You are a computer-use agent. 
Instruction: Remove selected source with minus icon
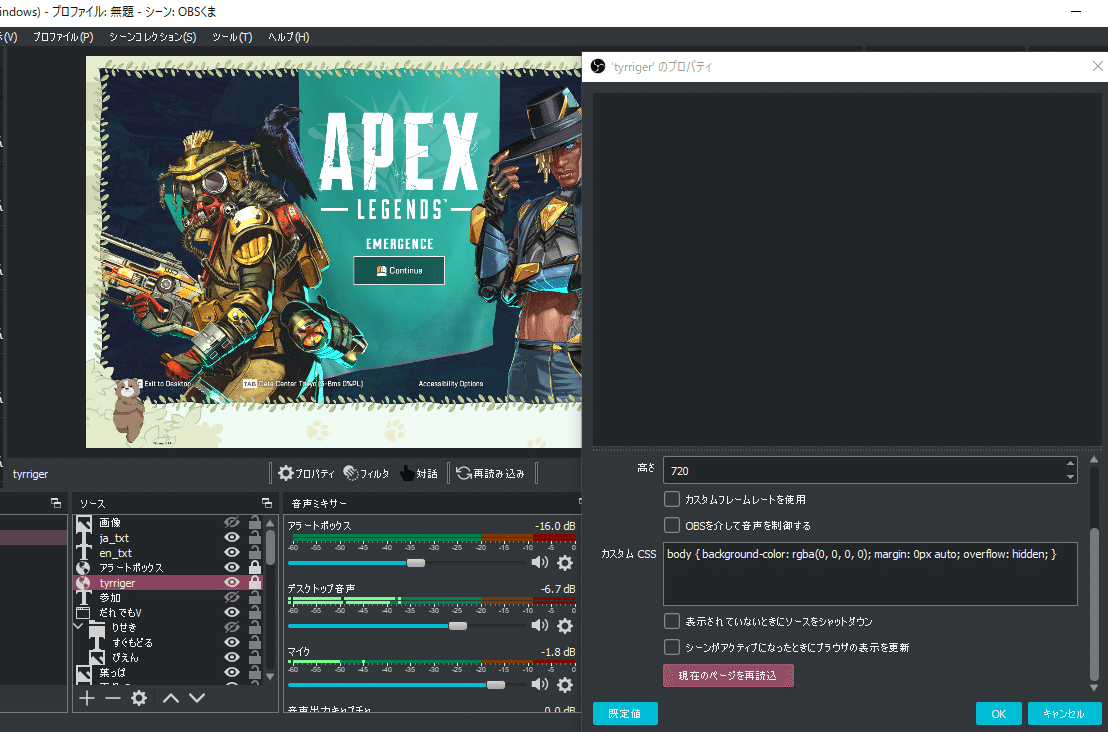click(x=113, y=698)
